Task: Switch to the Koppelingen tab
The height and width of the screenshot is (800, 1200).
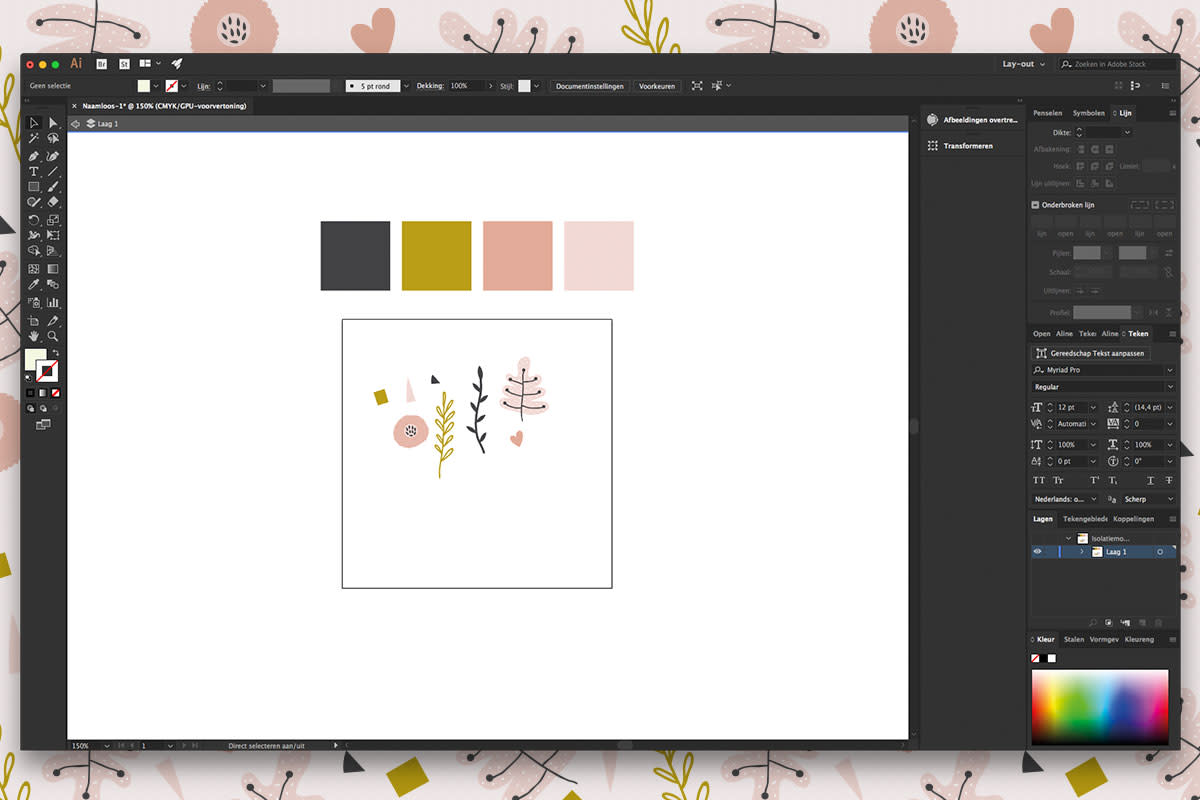Action: coord(1134,519)
